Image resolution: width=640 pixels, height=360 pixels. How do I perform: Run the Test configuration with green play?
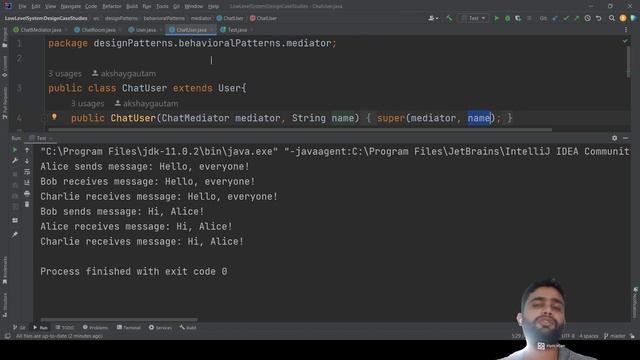[x=496, y=18]
